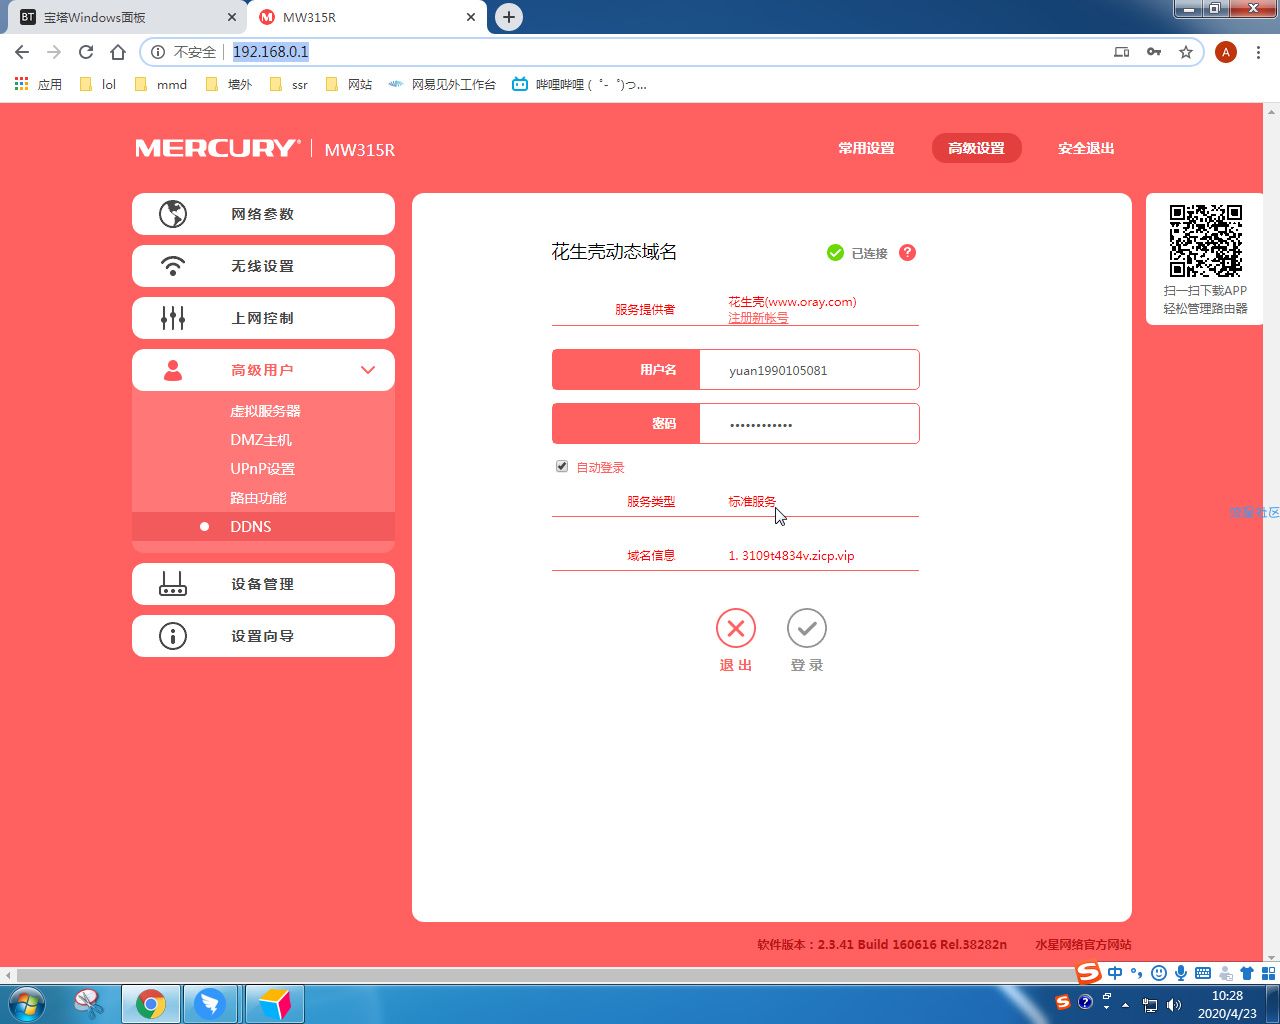Click taskbar volume speaker icon
1280x1024 pixels.
[1173, 1005]
